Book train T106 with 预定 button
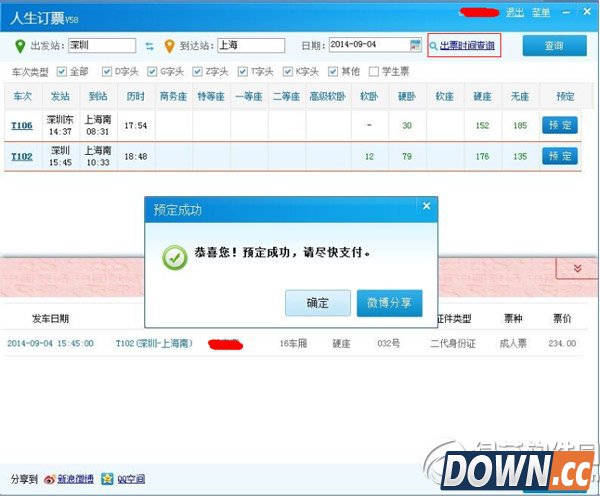This screenshot has height=496, width=600. click(x=559, y=125)
